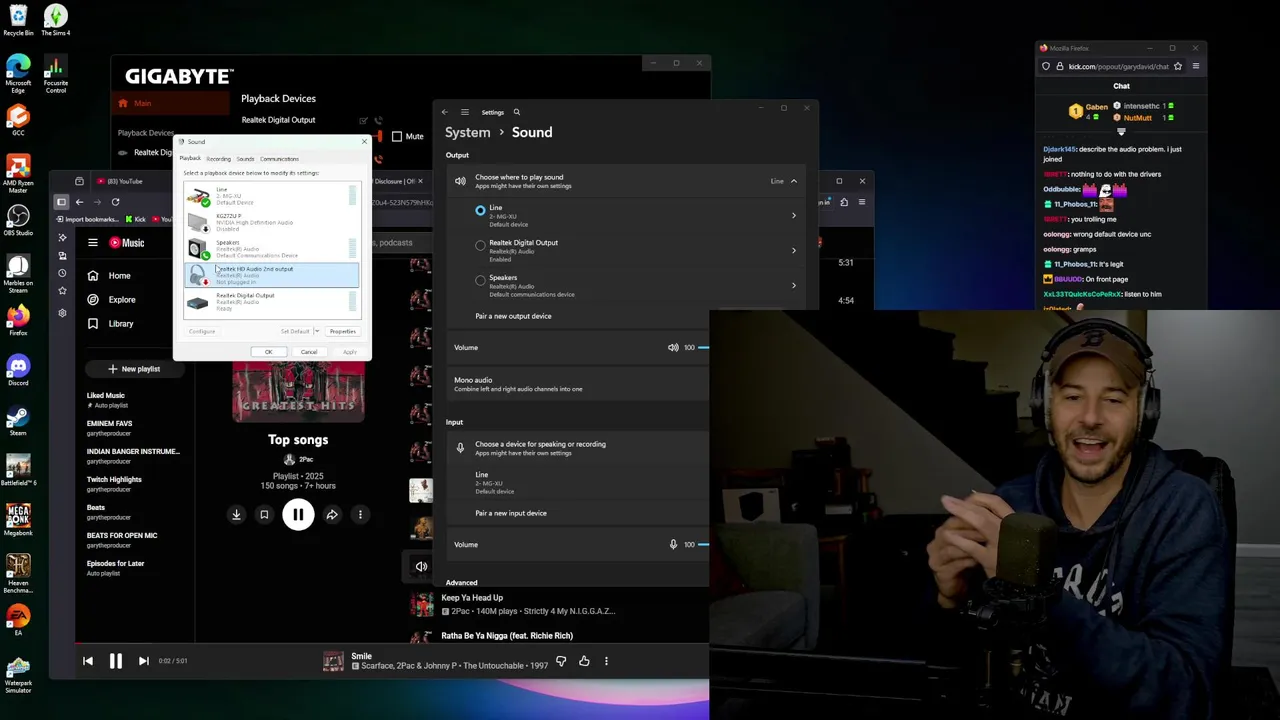Click Pair a new input device
Viewport: 1280px width, 720px height.
coord(511,513)
